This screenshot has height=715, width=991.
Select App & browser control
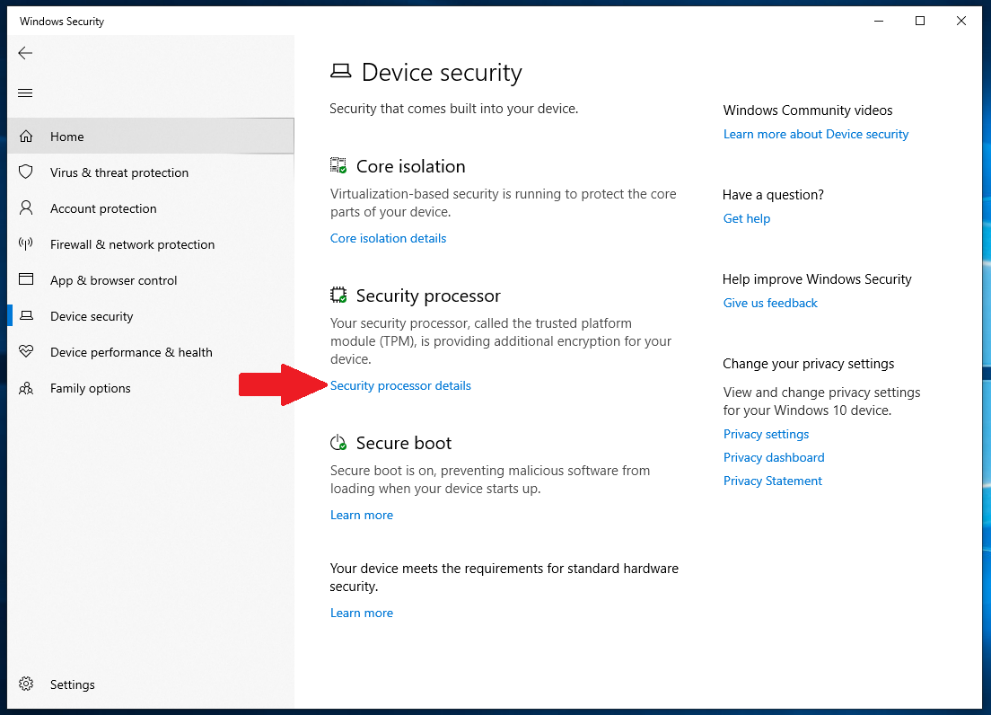click(150, 280)
